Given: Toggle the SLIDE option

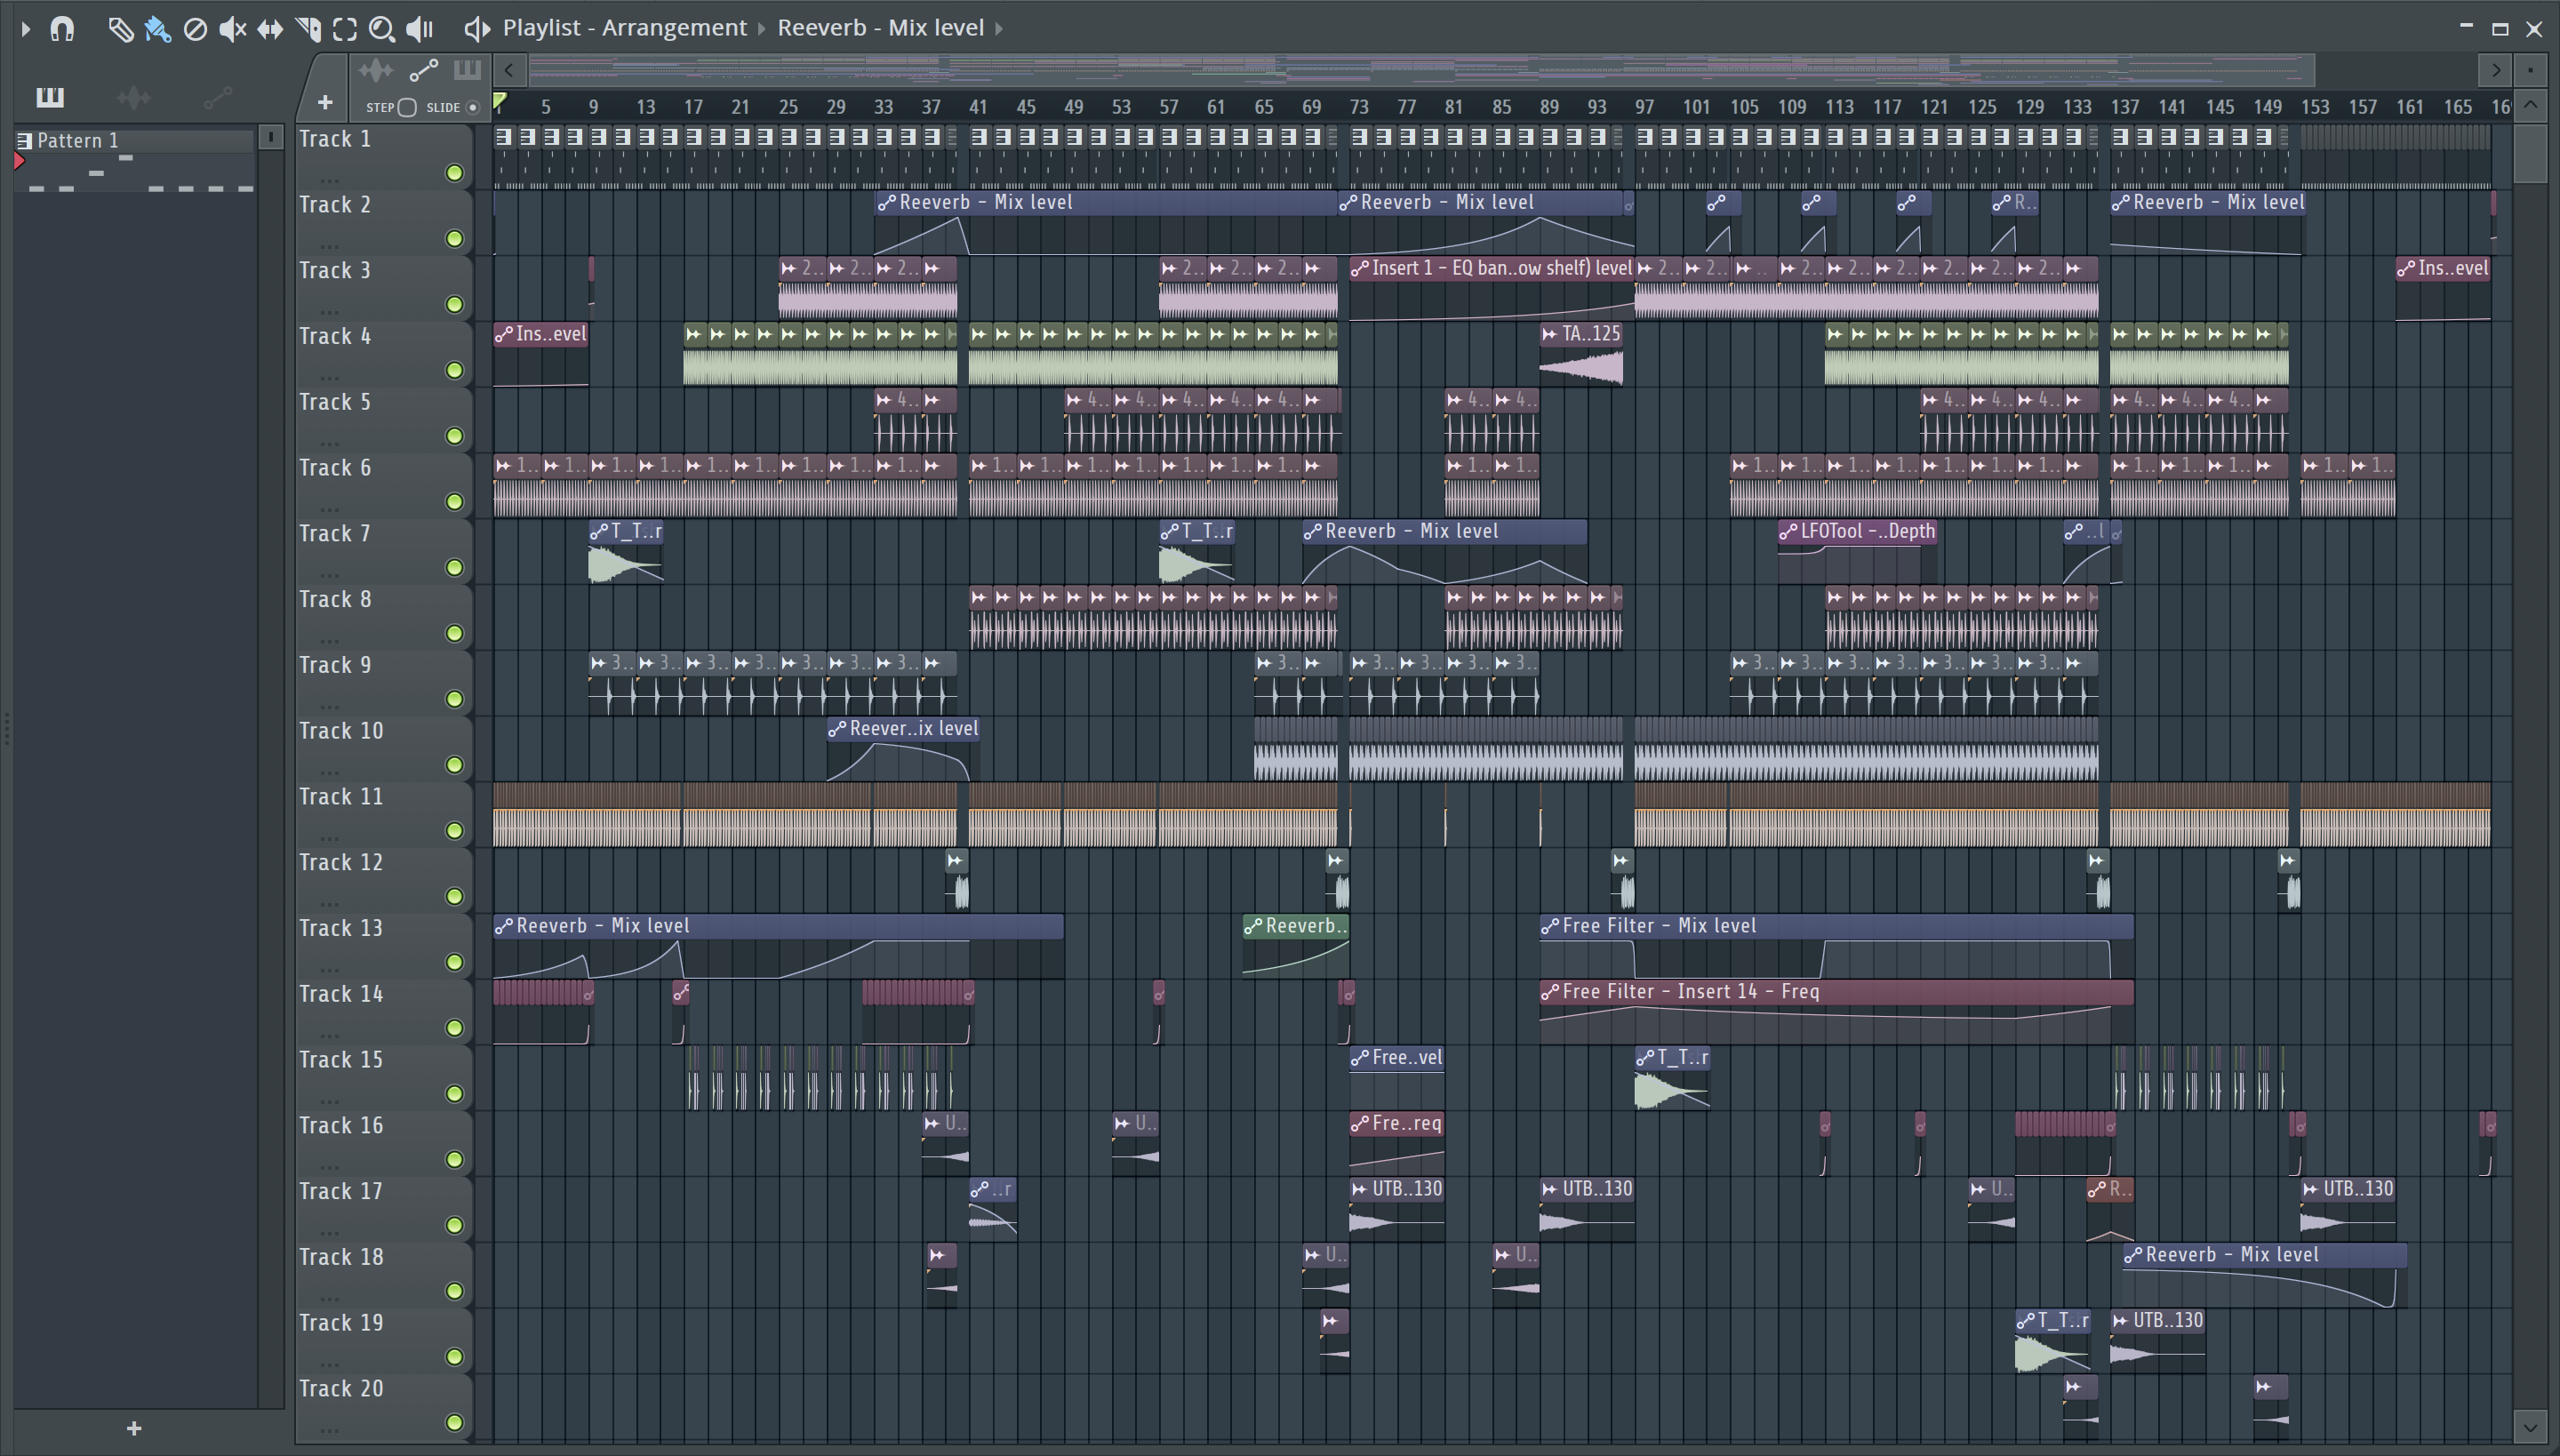Looking at the screenshot, I should coord(473,107).
